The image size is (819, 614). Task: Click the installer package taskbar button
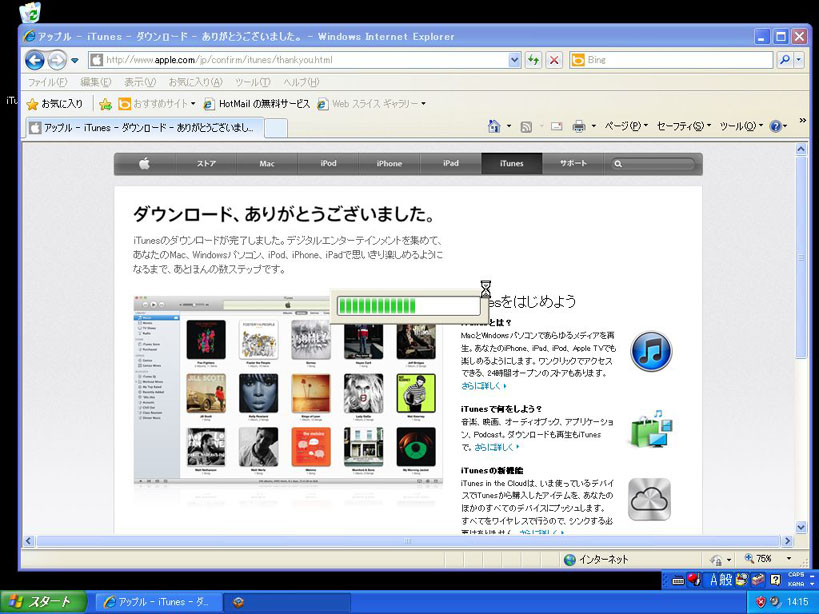tap(288, 602)
